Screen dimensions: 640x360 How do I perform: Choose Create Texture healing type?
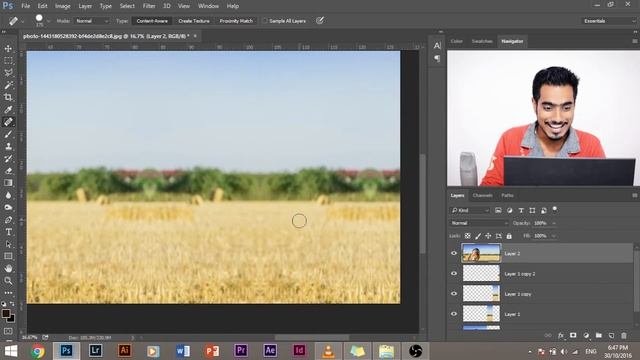(194, 21)
